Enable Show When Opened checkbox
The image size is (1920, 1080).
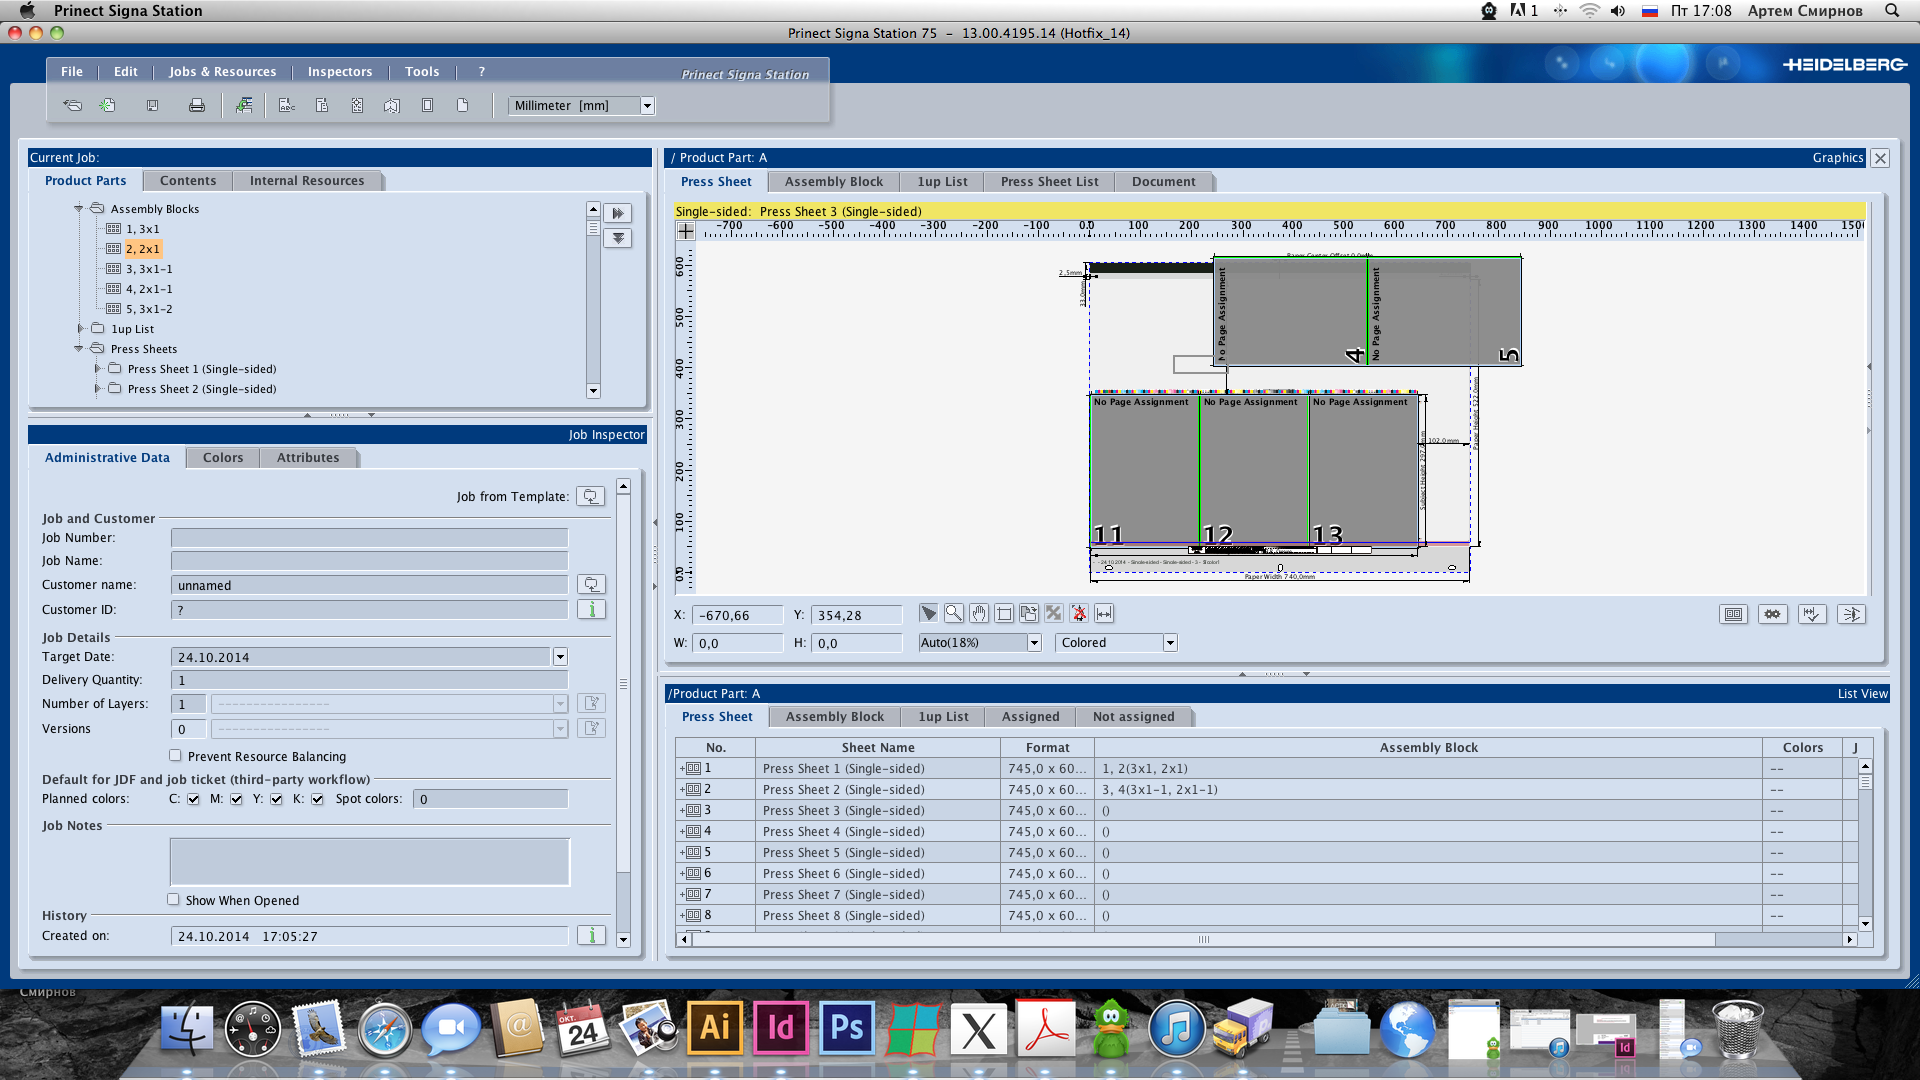173,900
